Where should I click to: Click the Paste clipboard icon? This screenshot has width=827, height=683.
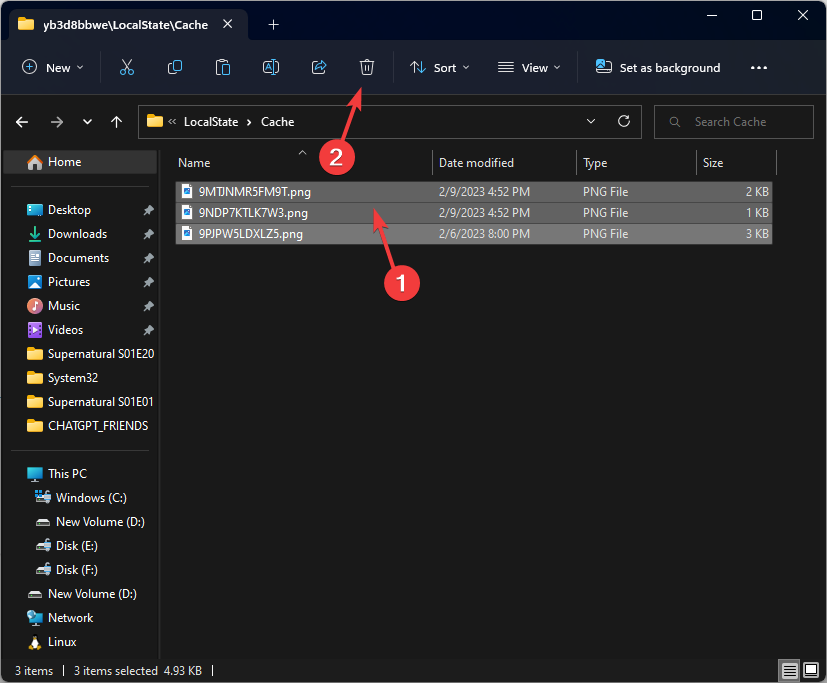(223, 67)
